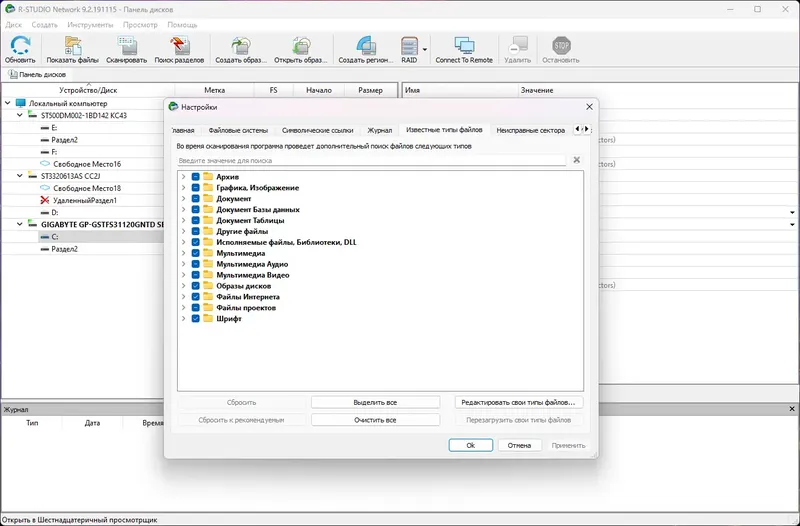Uncheck the Шрифт checkbox

pyautogui.click(x=195, y=318)
